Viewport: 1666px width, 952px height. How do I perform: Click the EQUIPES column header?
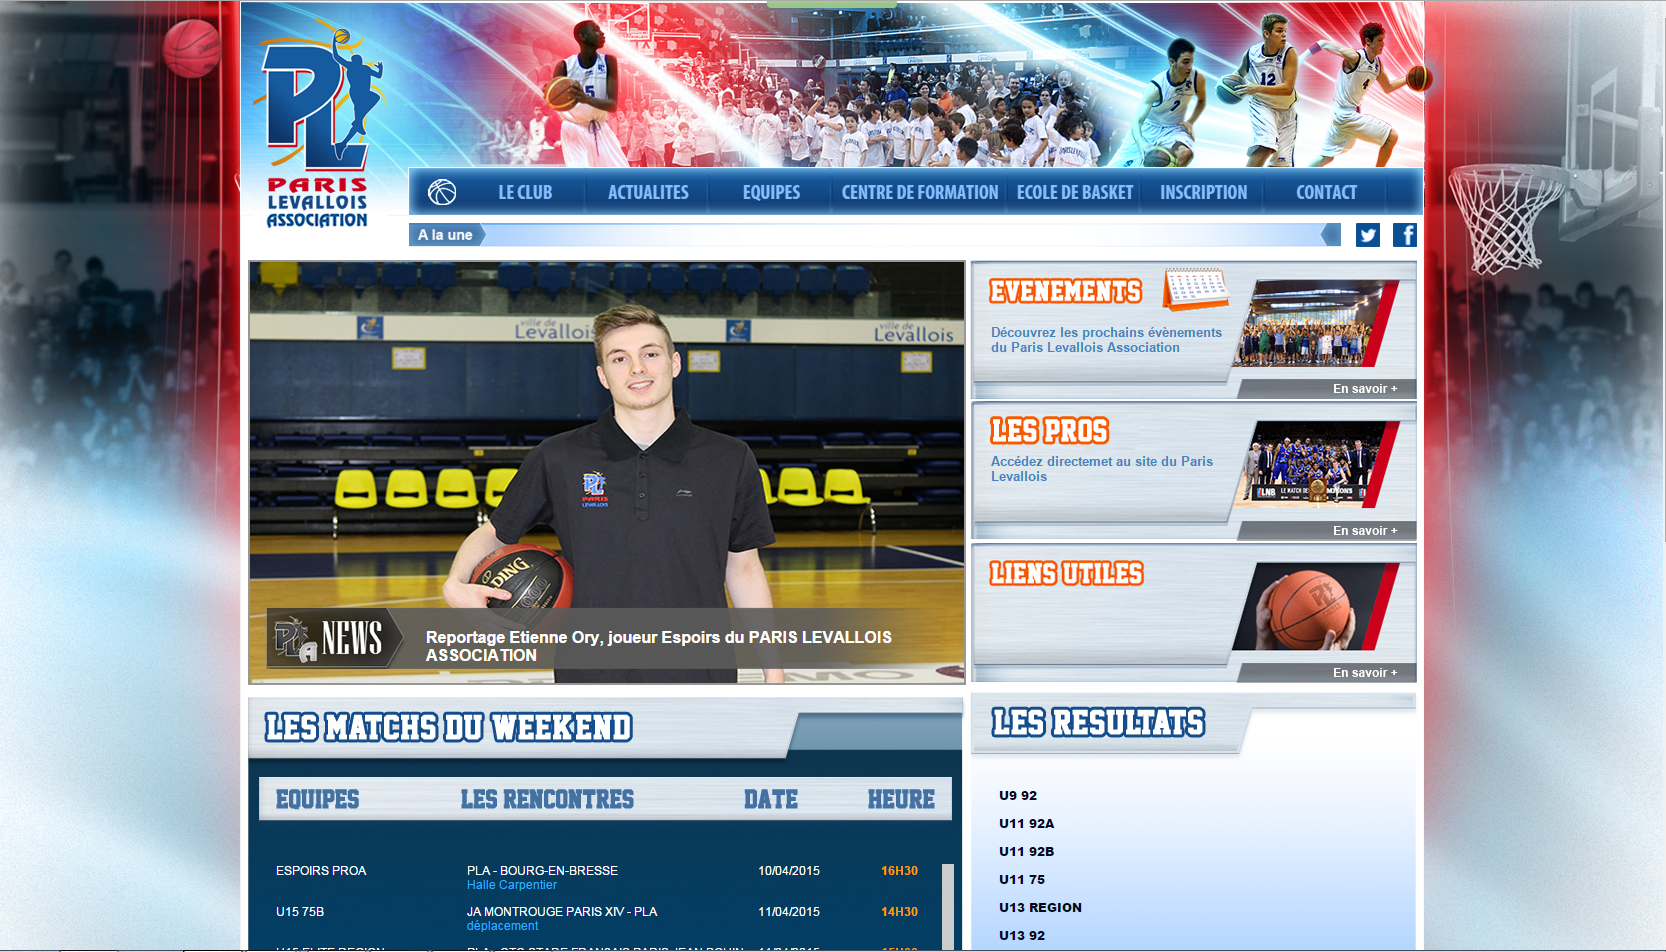click(317, 799)
